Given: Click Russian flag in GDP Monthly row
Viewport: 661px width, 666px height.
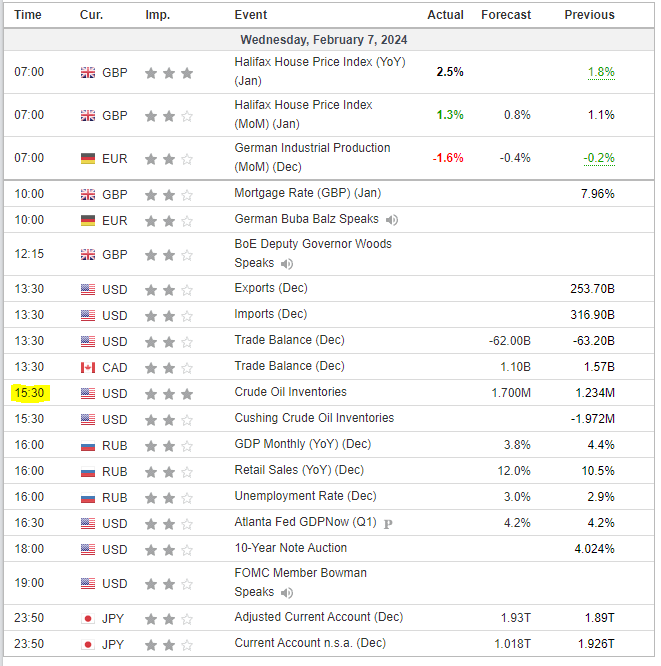Looking at the screenshot, I should [x=88, y=445].
